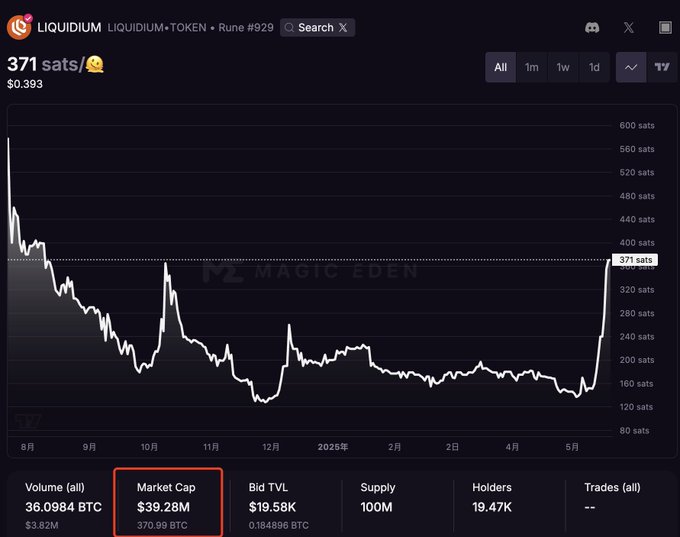Open the Discord link icon

pos(592,28)
